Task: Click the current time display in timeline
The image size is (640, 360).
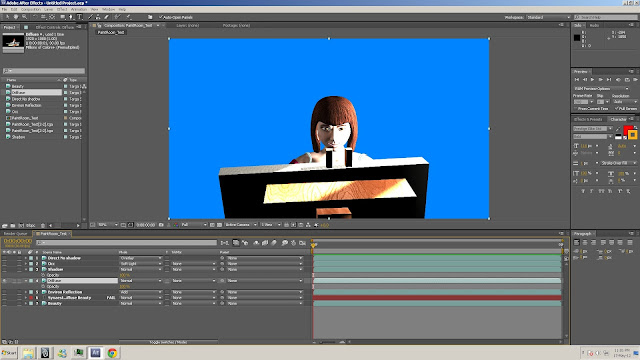Action: coord(18,241)
